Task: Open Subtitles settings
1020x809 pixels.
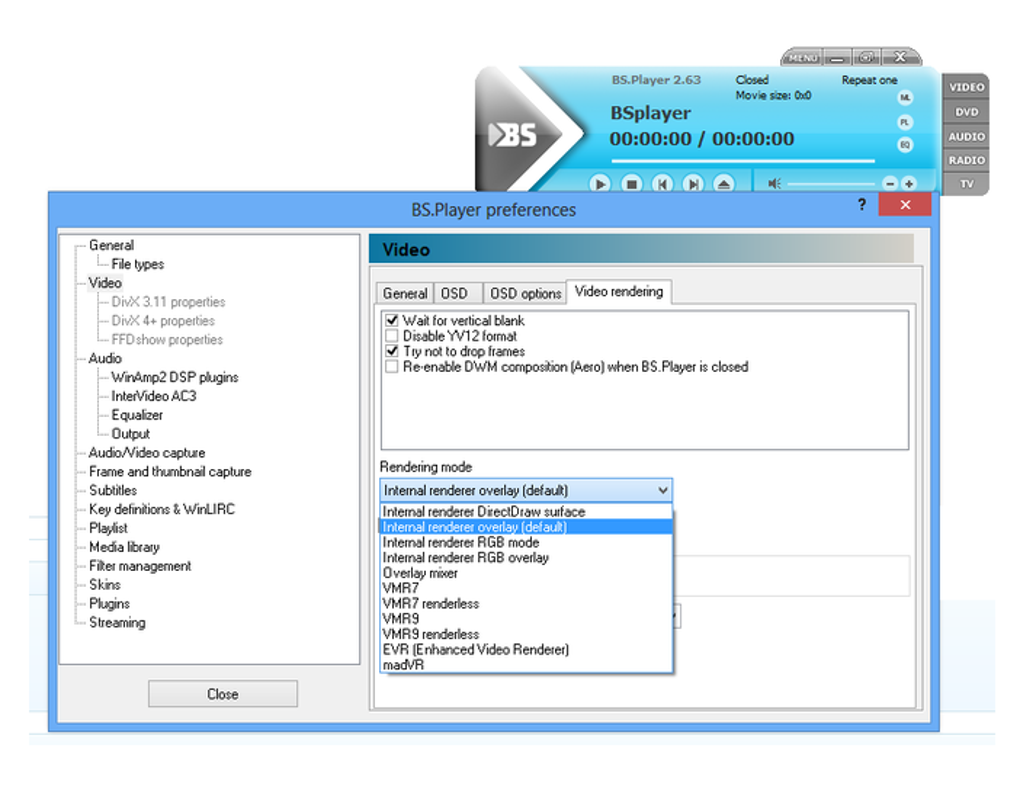Action: click(113, 490)
